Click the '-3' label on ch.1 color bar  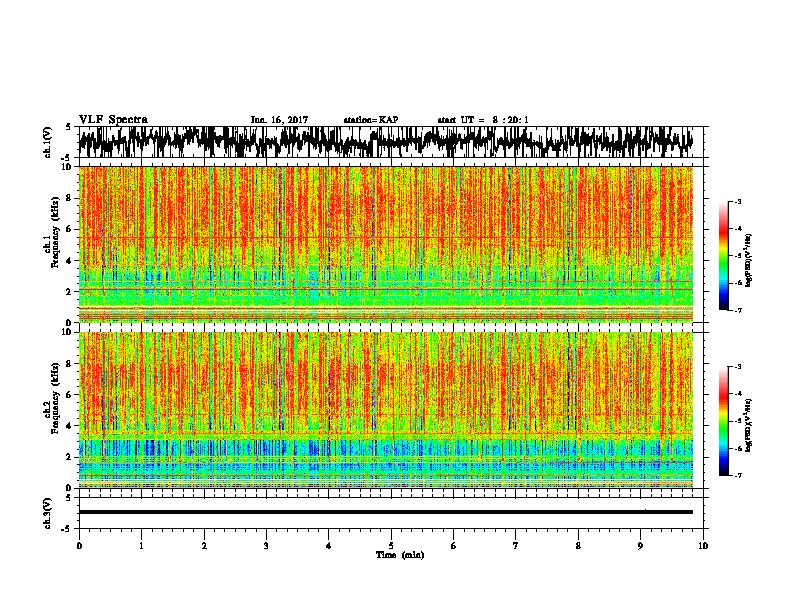tap(737, 201)
